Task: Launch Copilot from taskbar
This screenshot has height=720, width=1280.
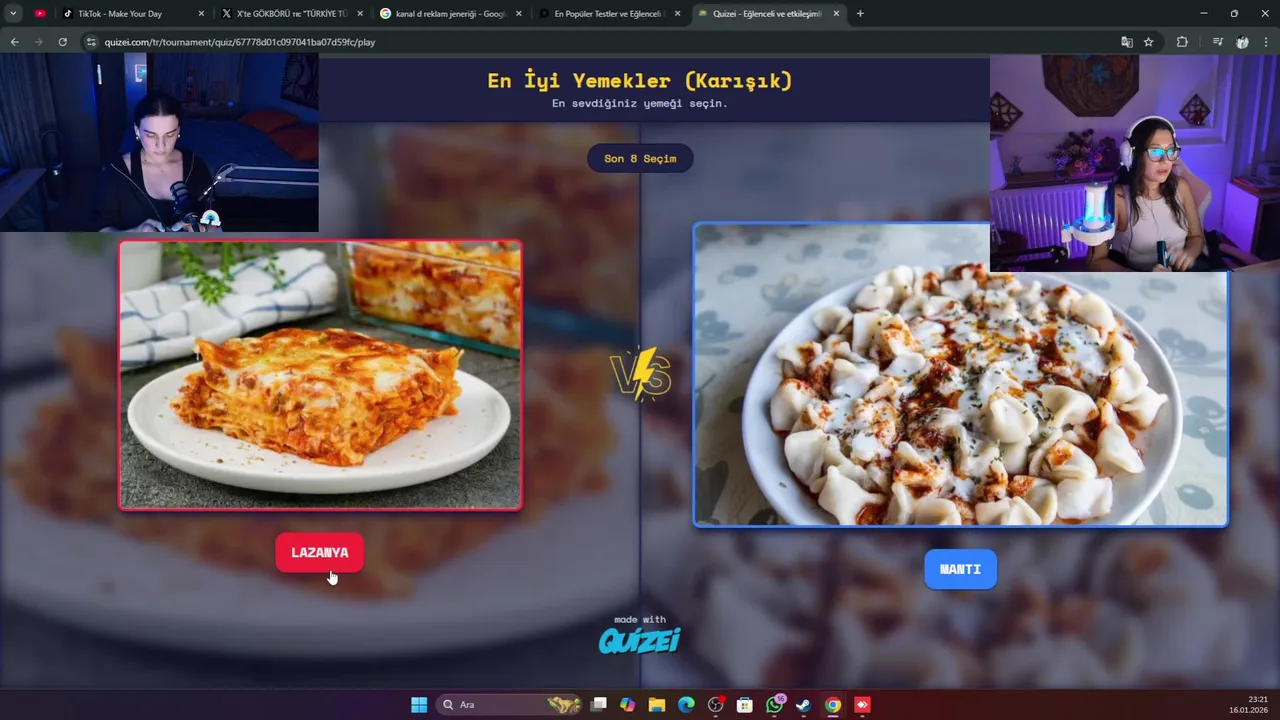Action: [627, 705]
